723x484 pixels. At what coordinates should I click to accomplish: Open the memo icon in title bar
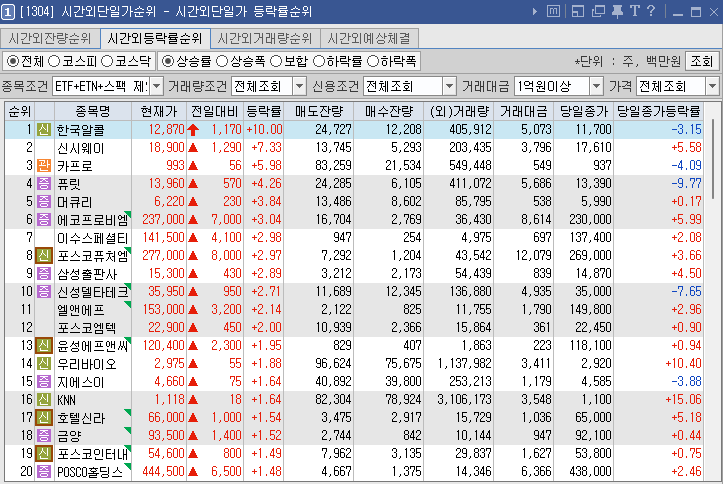[553, 11]
